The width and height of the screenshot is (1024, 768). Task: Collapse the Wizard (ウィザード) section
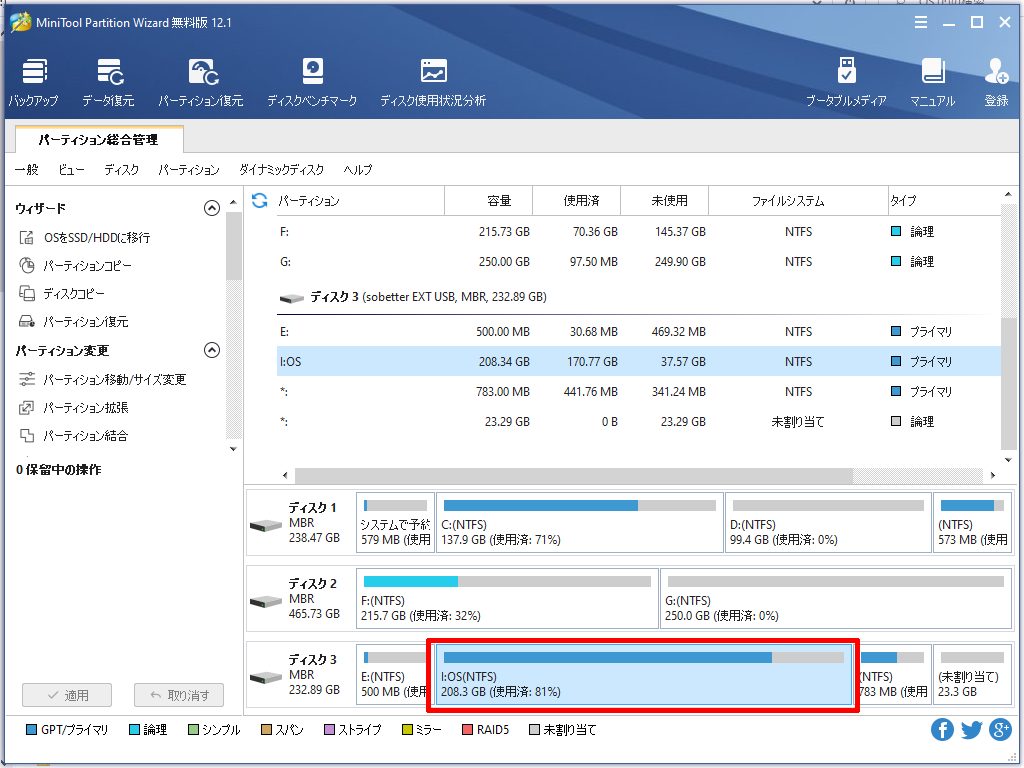[x=212, y=208]
